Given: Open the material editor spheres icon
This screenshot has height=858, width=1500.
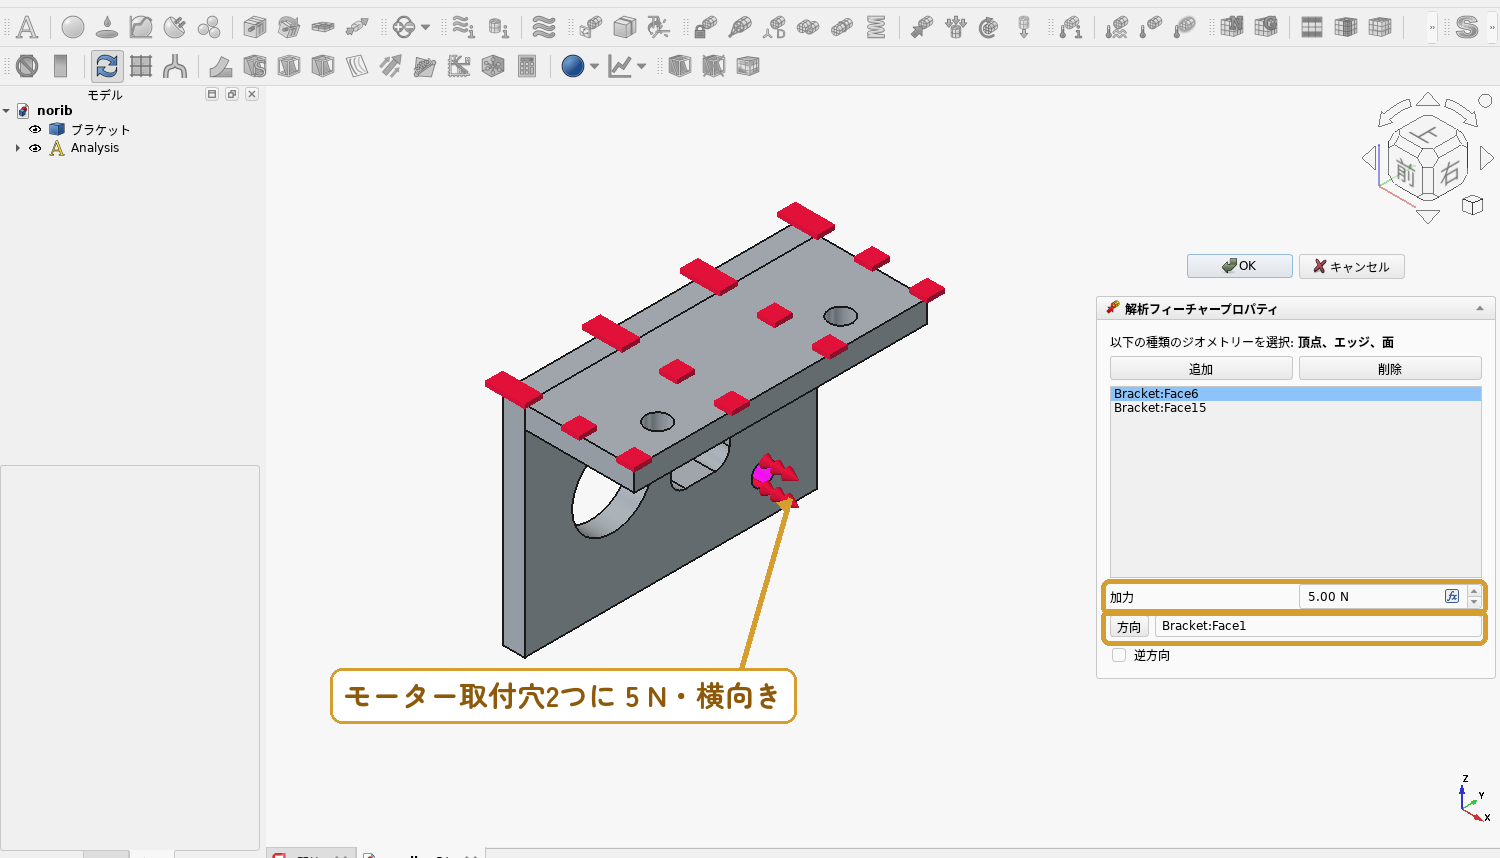Looking at the screenshot, I should (x=209, y=27).
